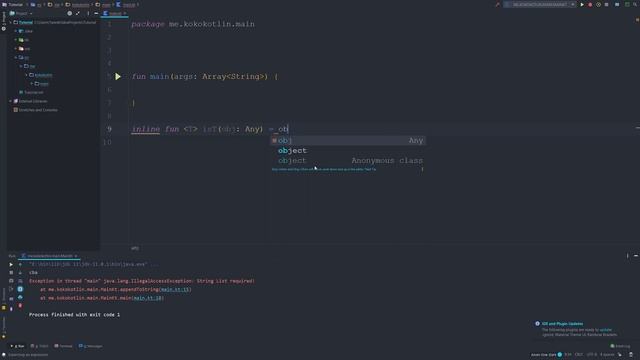Click the red Debug icon in top toolbar
Image resolution: width=640 pixels, height=360 pixels.
(x=590, y=4)
